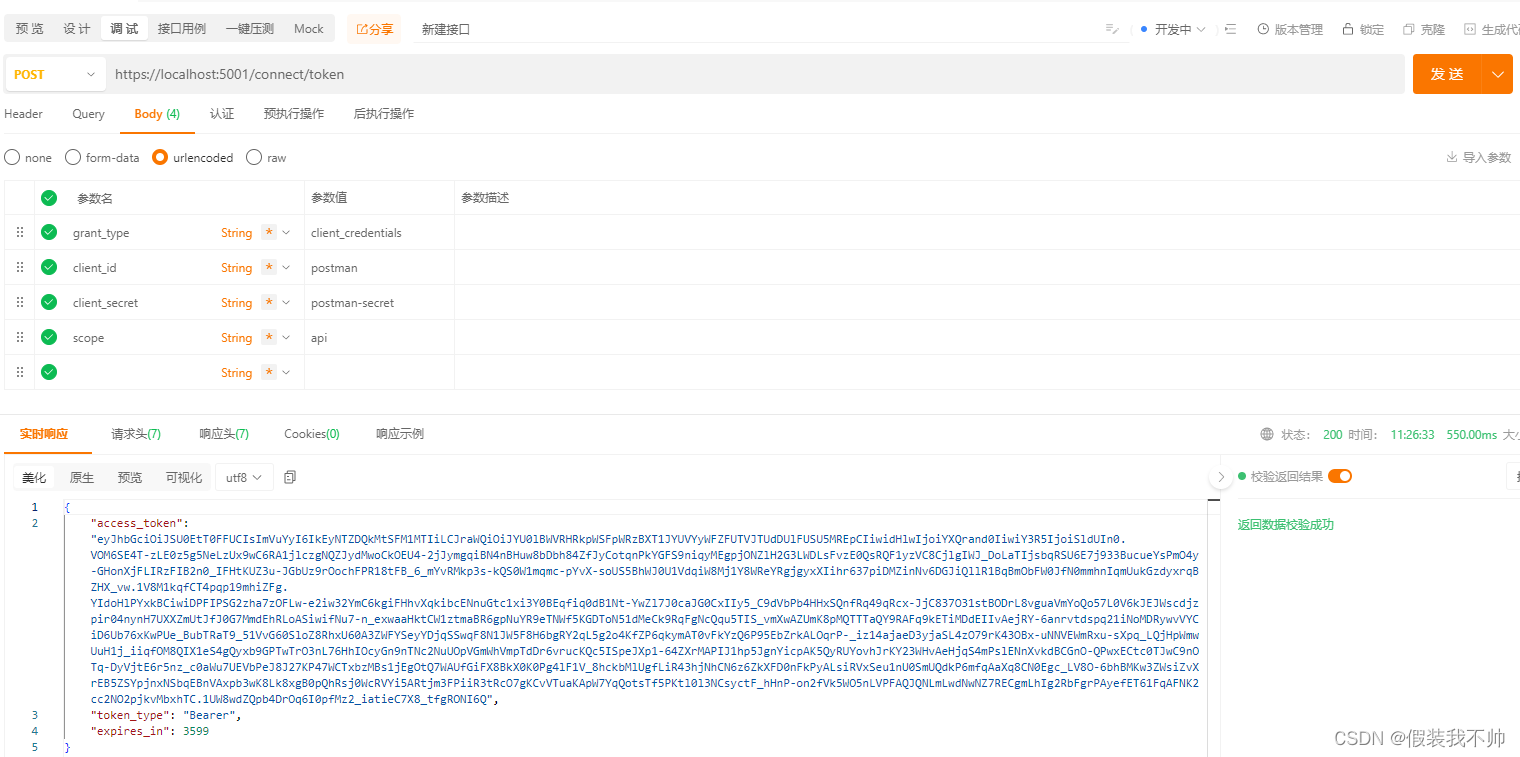Image resolution: width=1520 pixels, height=757 pixels.
Task: Click the globe icon near 状态
Action: [1267, 434]
